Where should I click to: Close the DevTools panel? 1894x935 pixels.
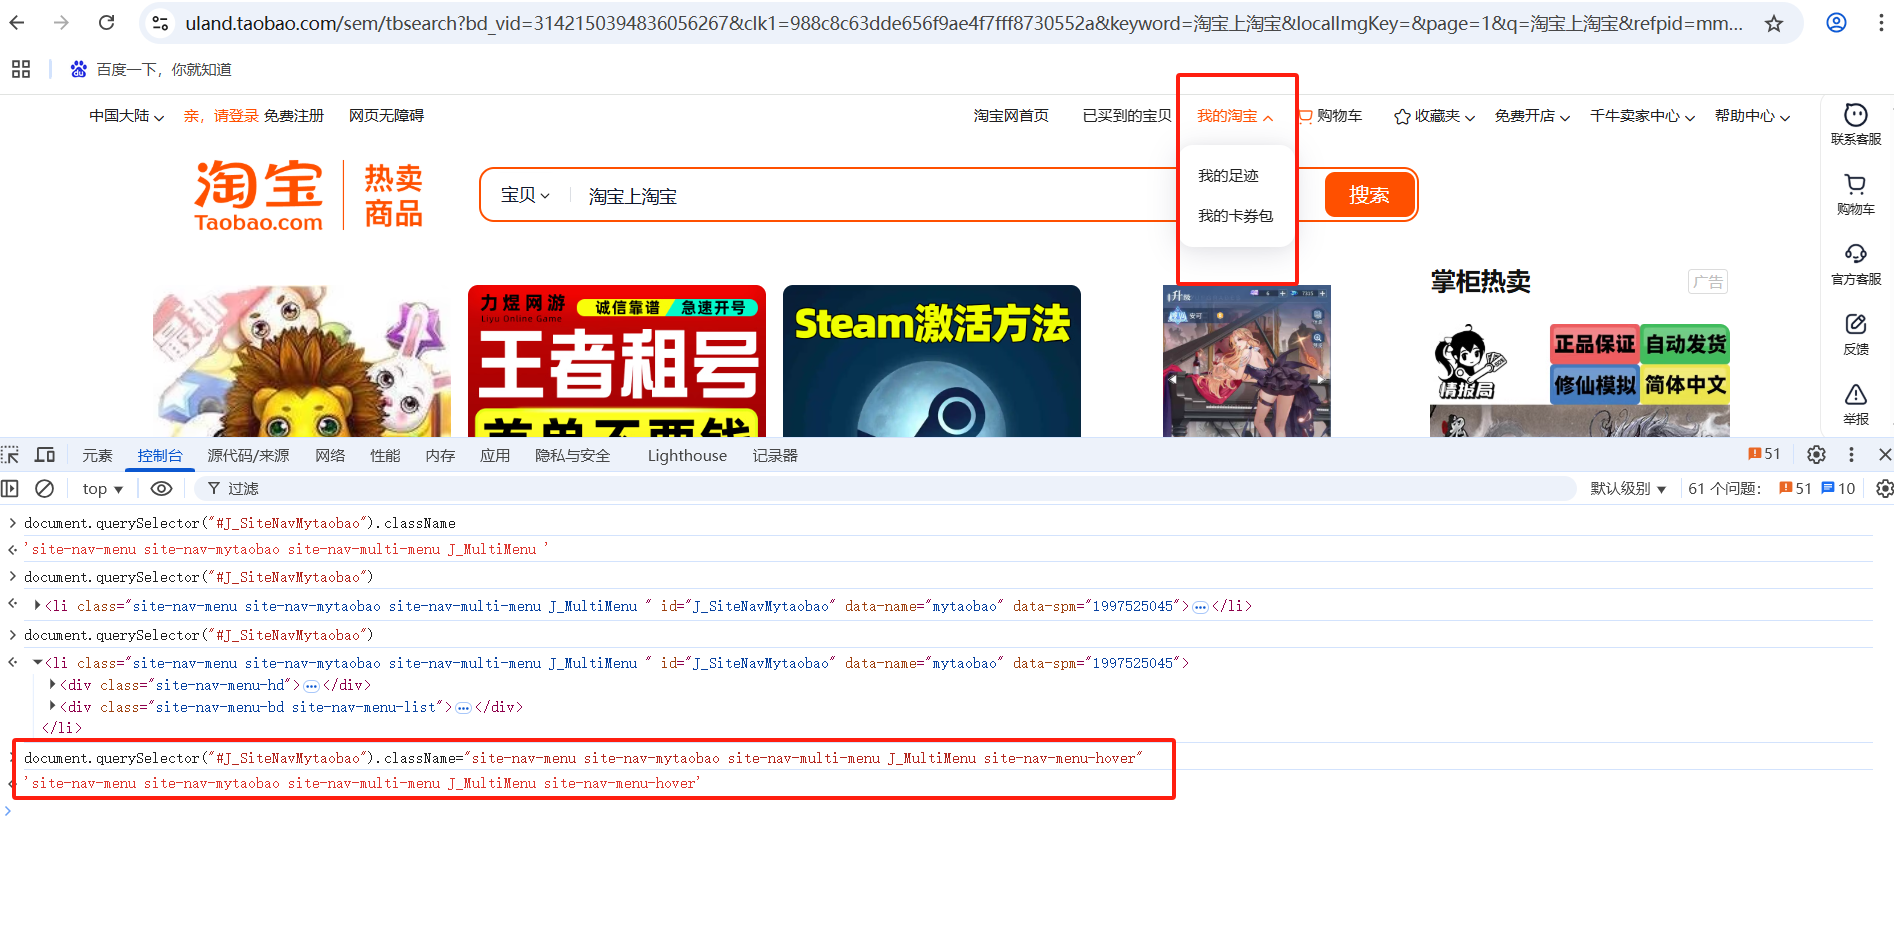click(1884, 455)
